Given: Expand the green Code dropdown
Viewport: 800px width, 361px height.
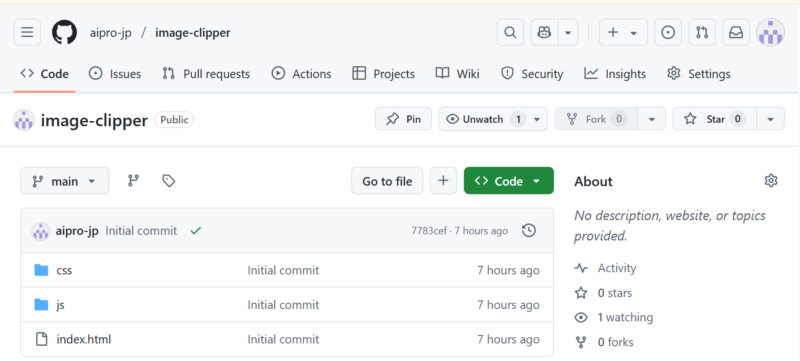Looking at the screenshot, I should click(x=509, y=181).
